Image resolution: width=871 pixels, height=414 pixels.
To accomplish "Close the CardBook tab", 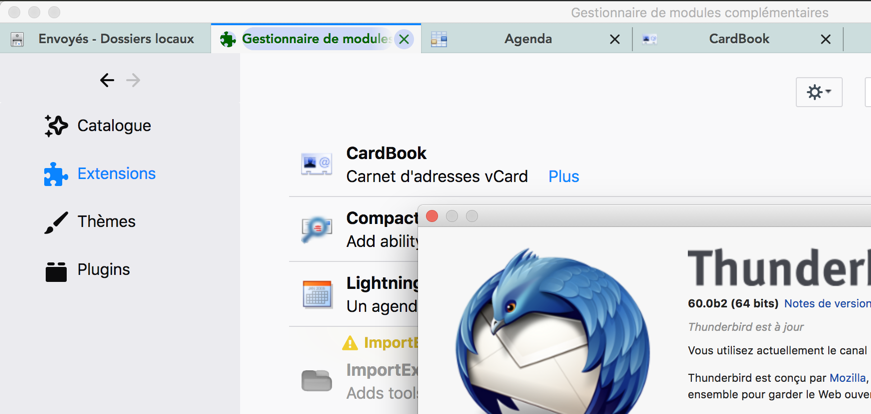I will point(826,39).
